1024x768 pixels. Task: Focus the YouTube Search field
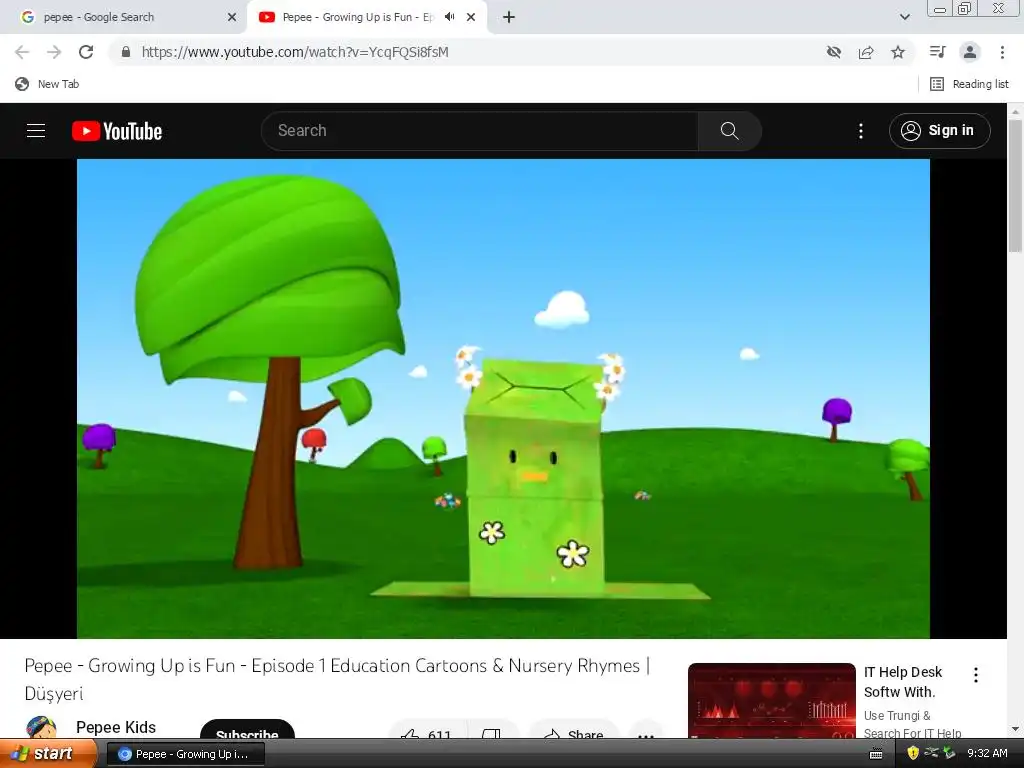pyautogui.click(x=480, y=131)
